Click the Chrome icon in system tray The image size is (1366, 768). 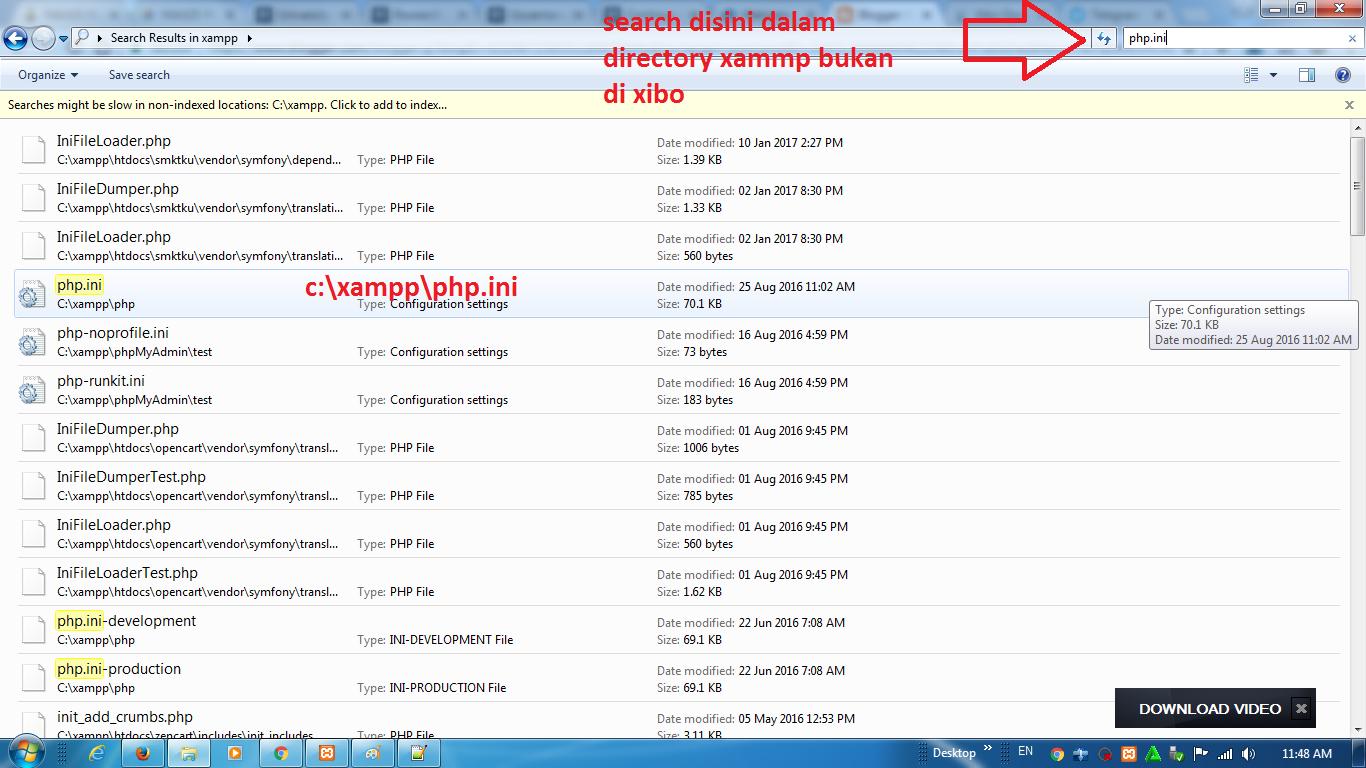tap(1058, 754)
